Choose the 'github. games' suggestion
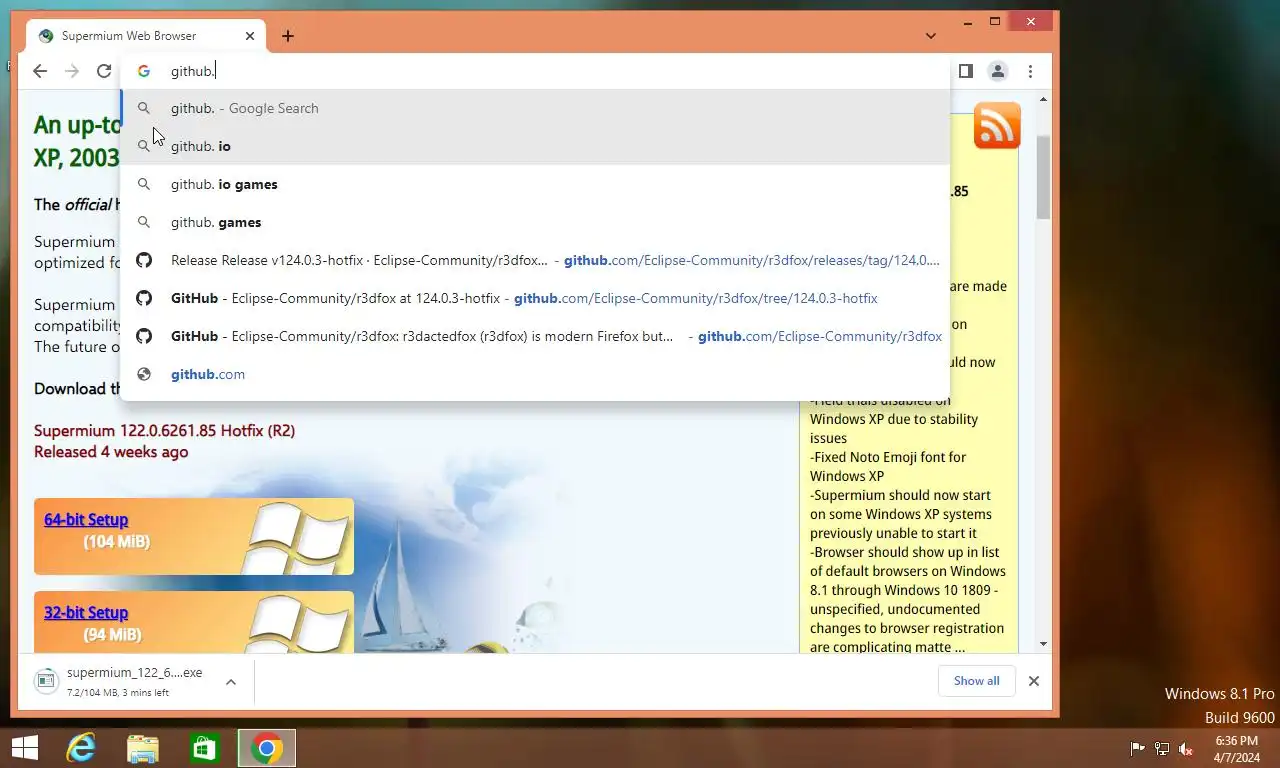Screen dimensions: 1280x768 coord(535,222)
